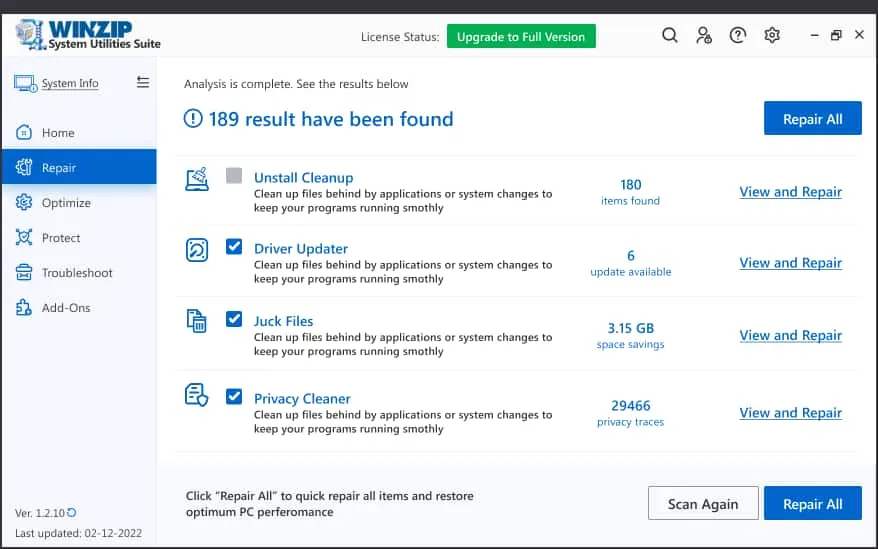Click the Ver. 1.2.10 text
Screen dimensions: 878x549
(40, 513)
